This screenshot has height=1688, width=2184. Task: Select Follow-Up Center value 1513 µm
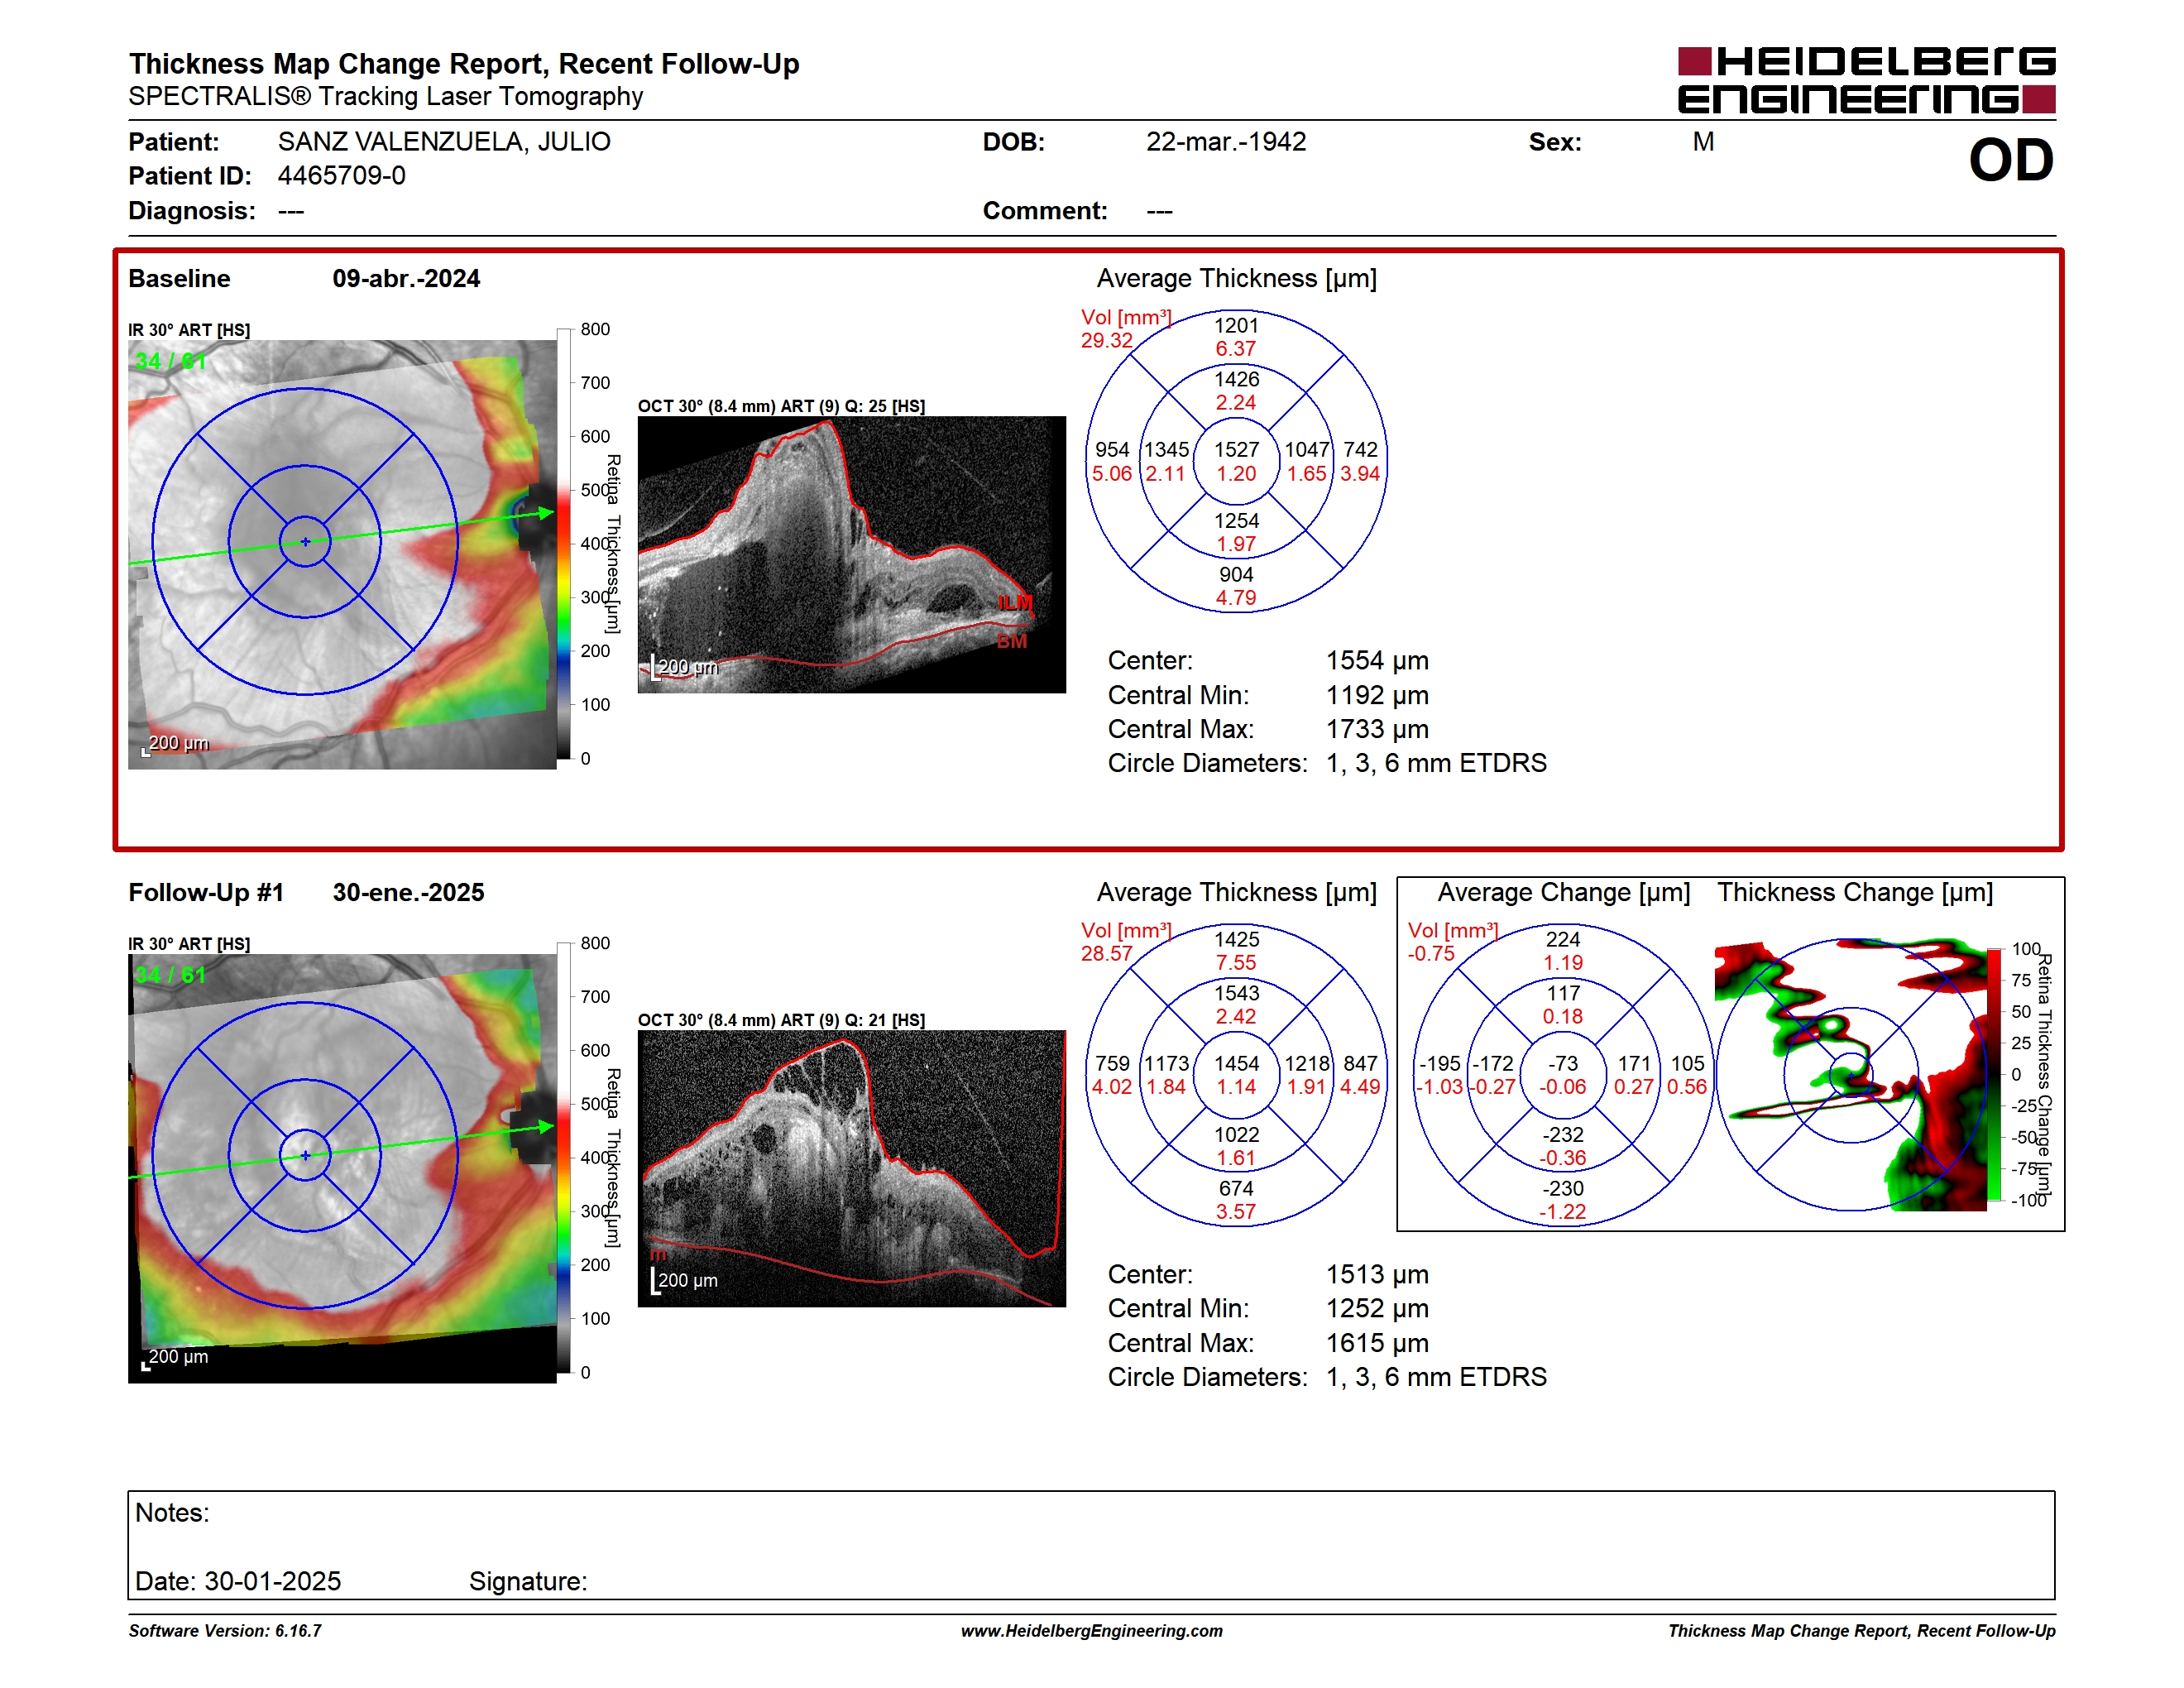[1377, 1275]
